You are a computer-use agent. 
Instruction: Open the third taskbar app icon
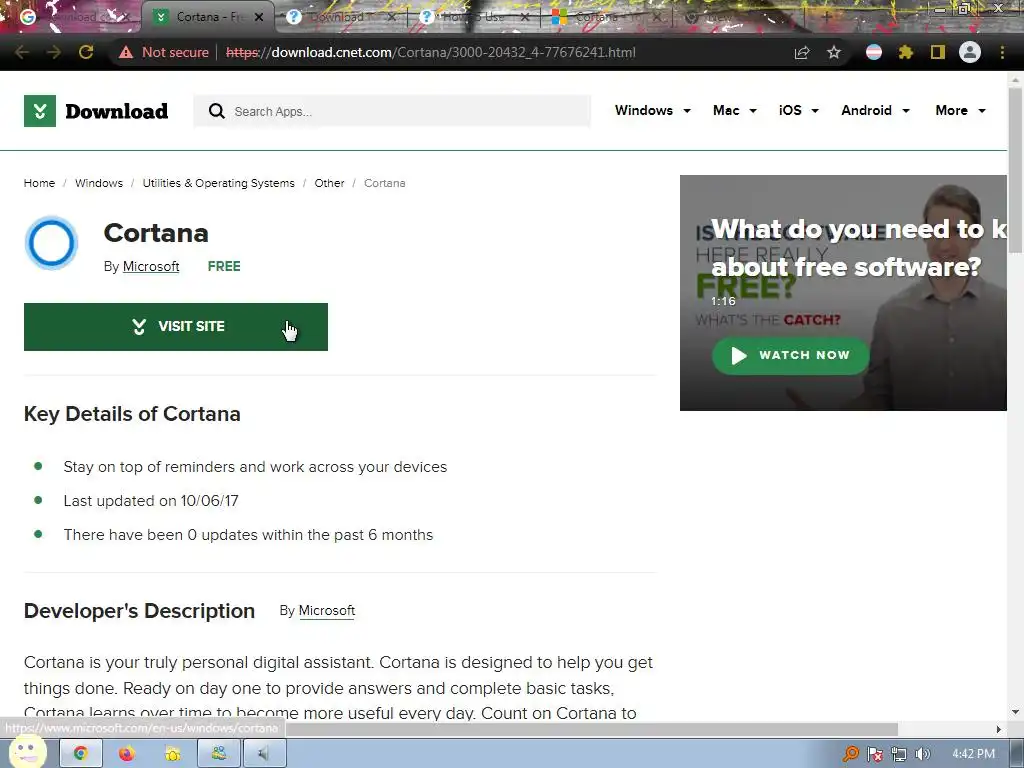pos(172,754)
